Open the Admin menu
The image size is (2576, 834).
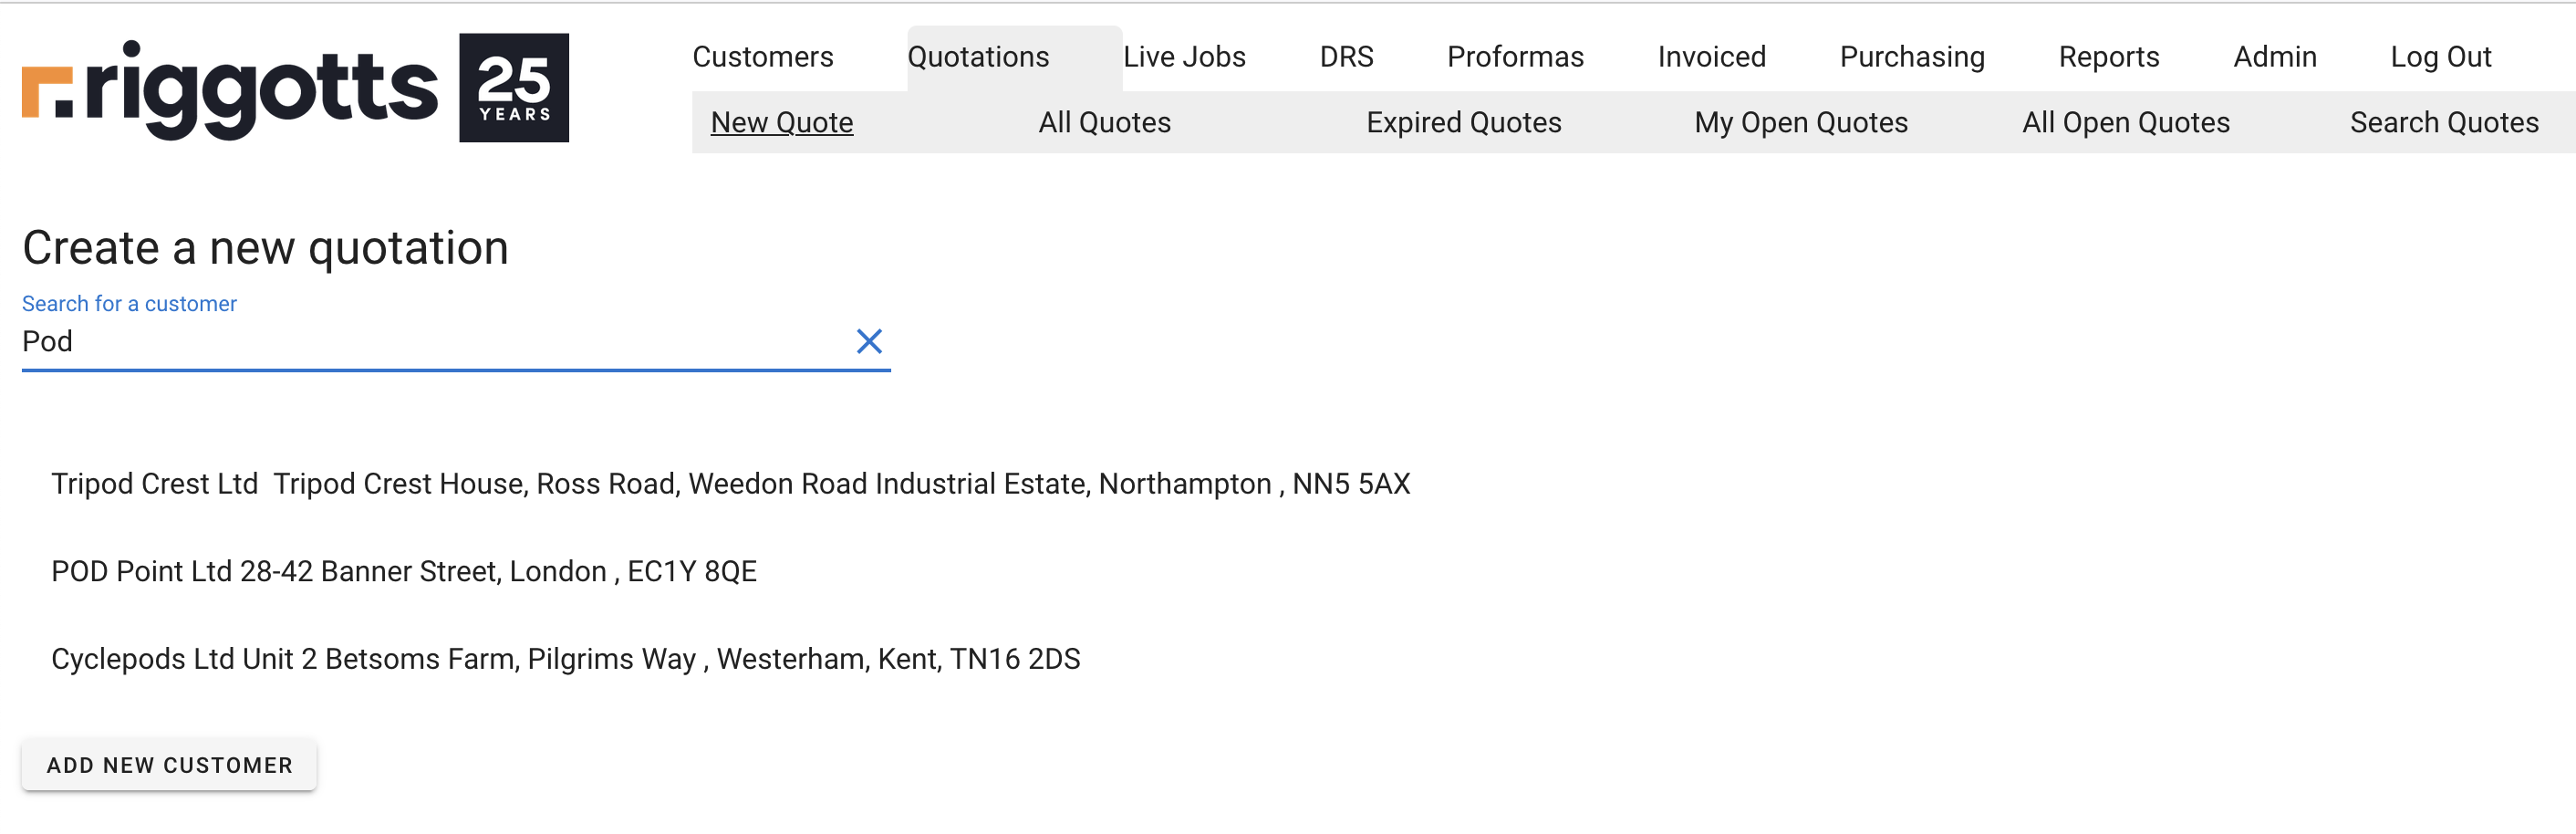2274,57
